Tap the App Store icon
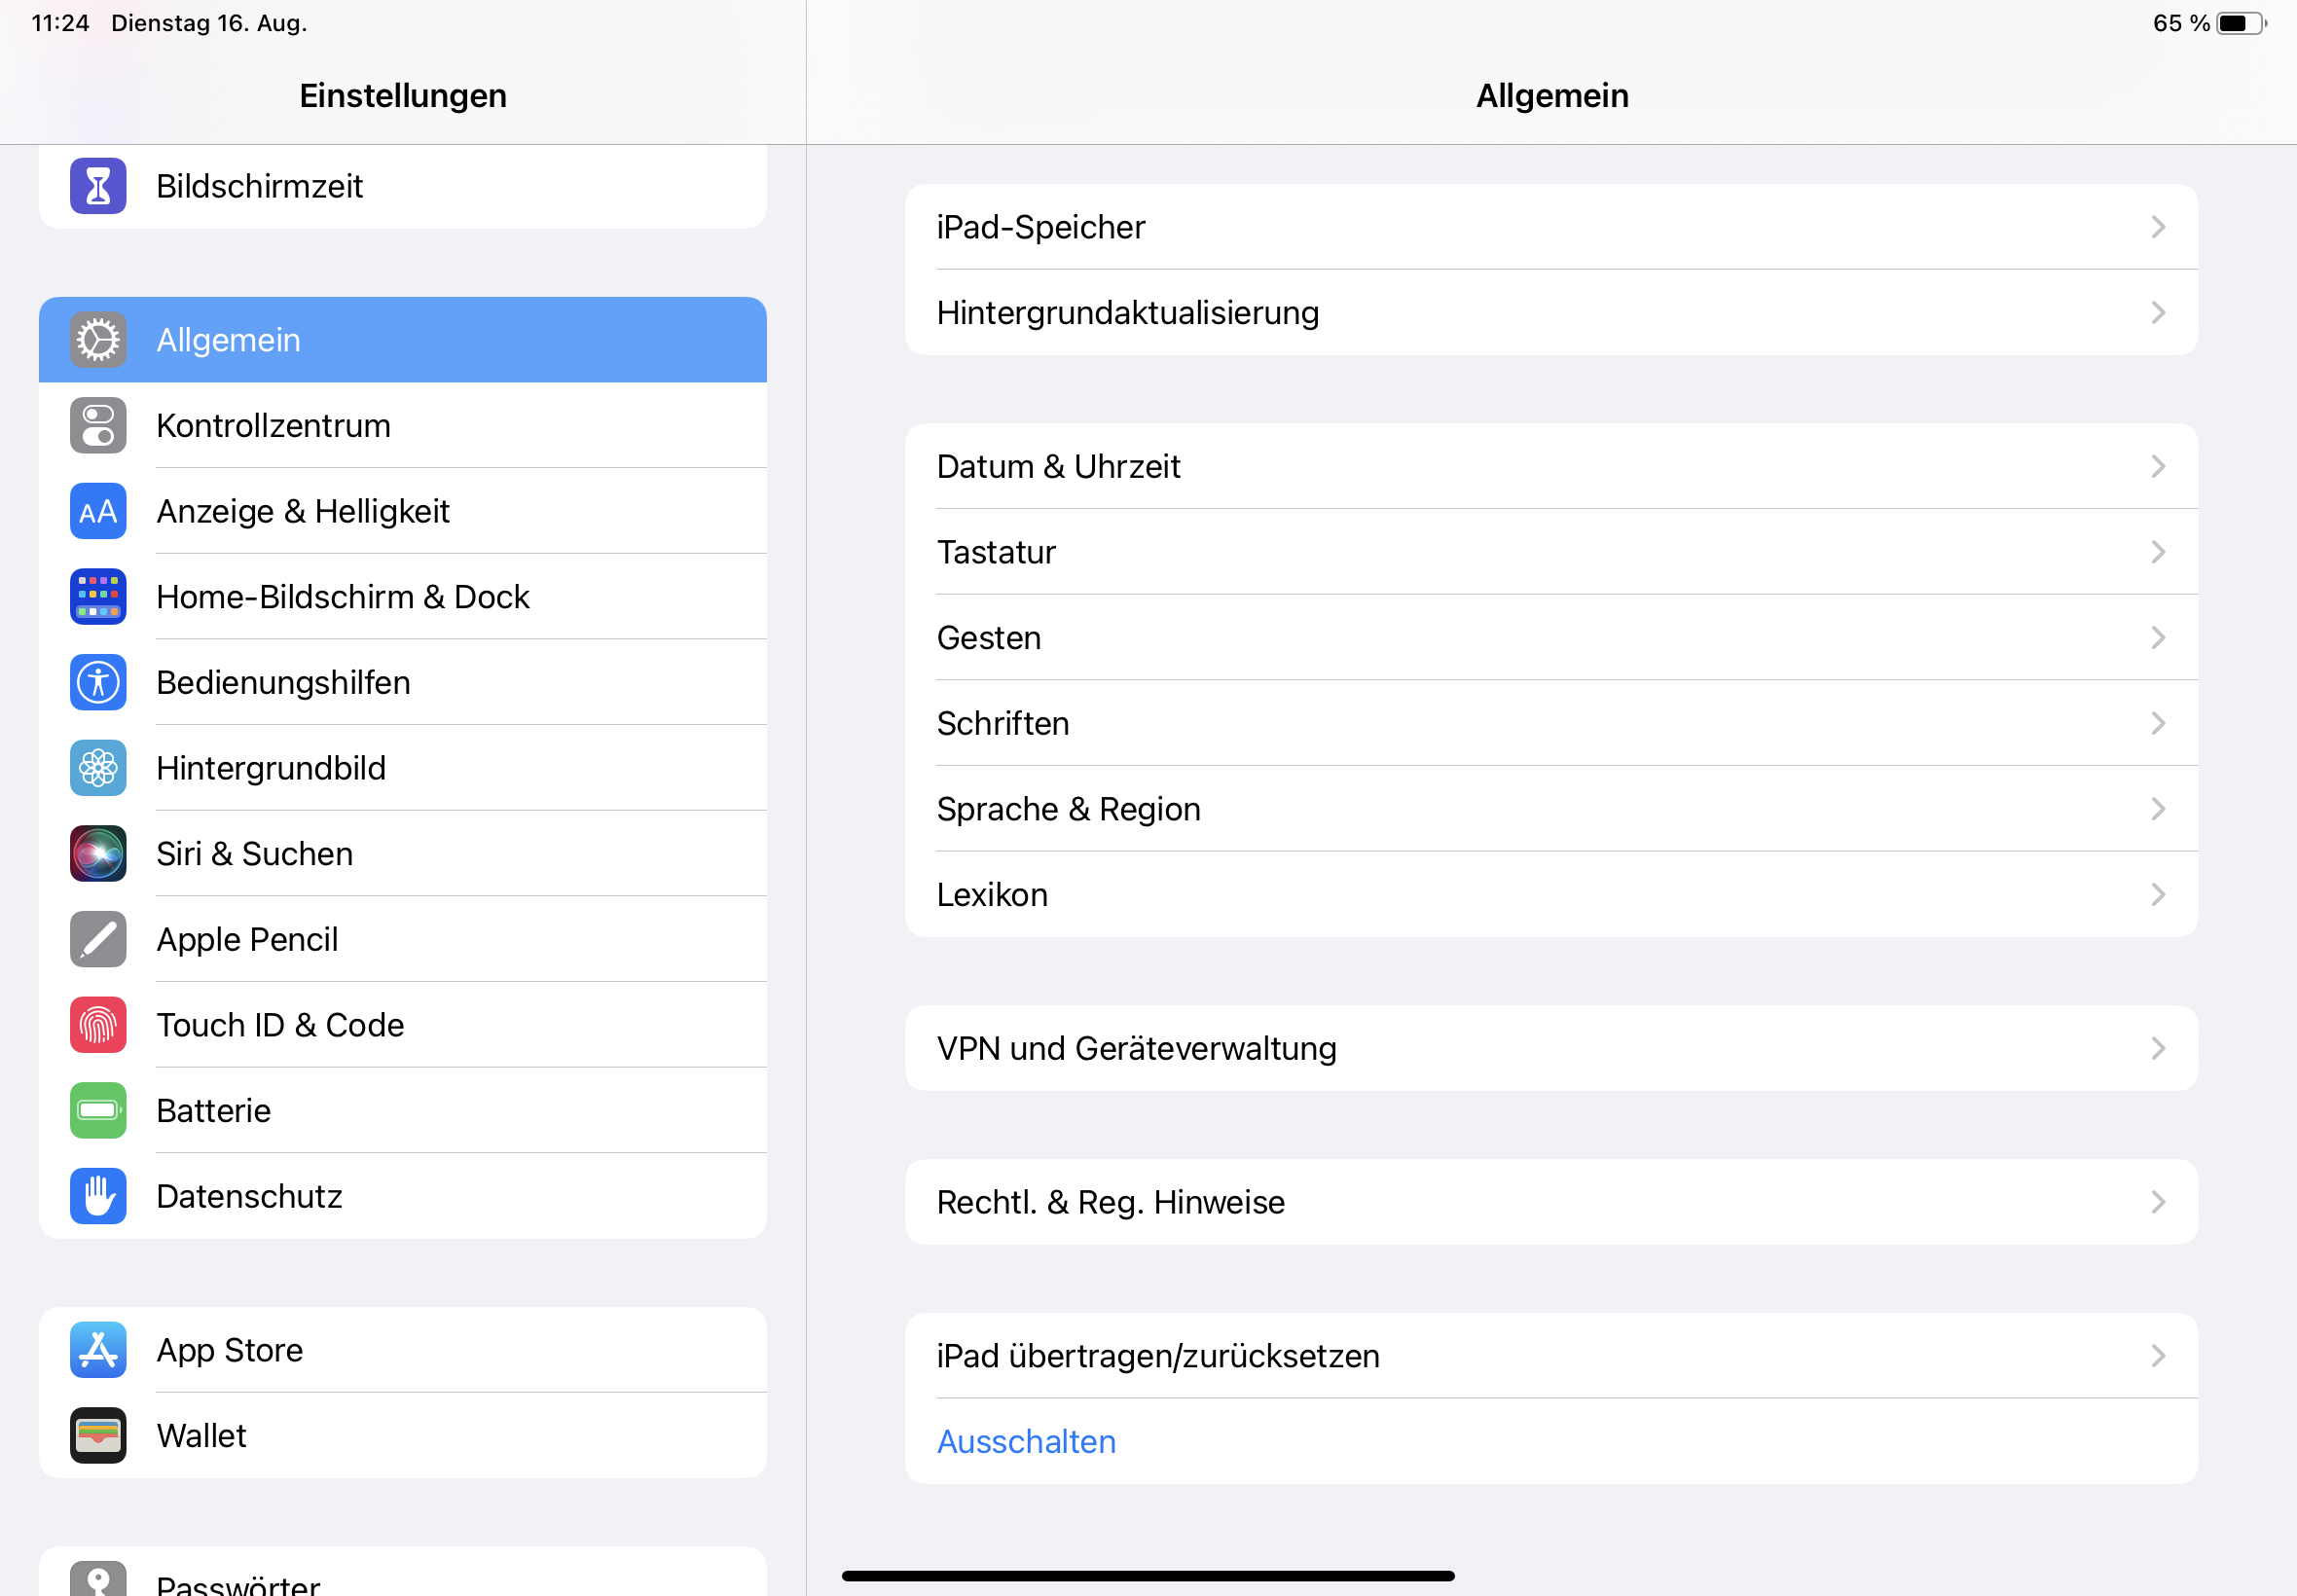Image resolution: width=2297 pixels, height=1596 pixels. (x=98, y=1350)
